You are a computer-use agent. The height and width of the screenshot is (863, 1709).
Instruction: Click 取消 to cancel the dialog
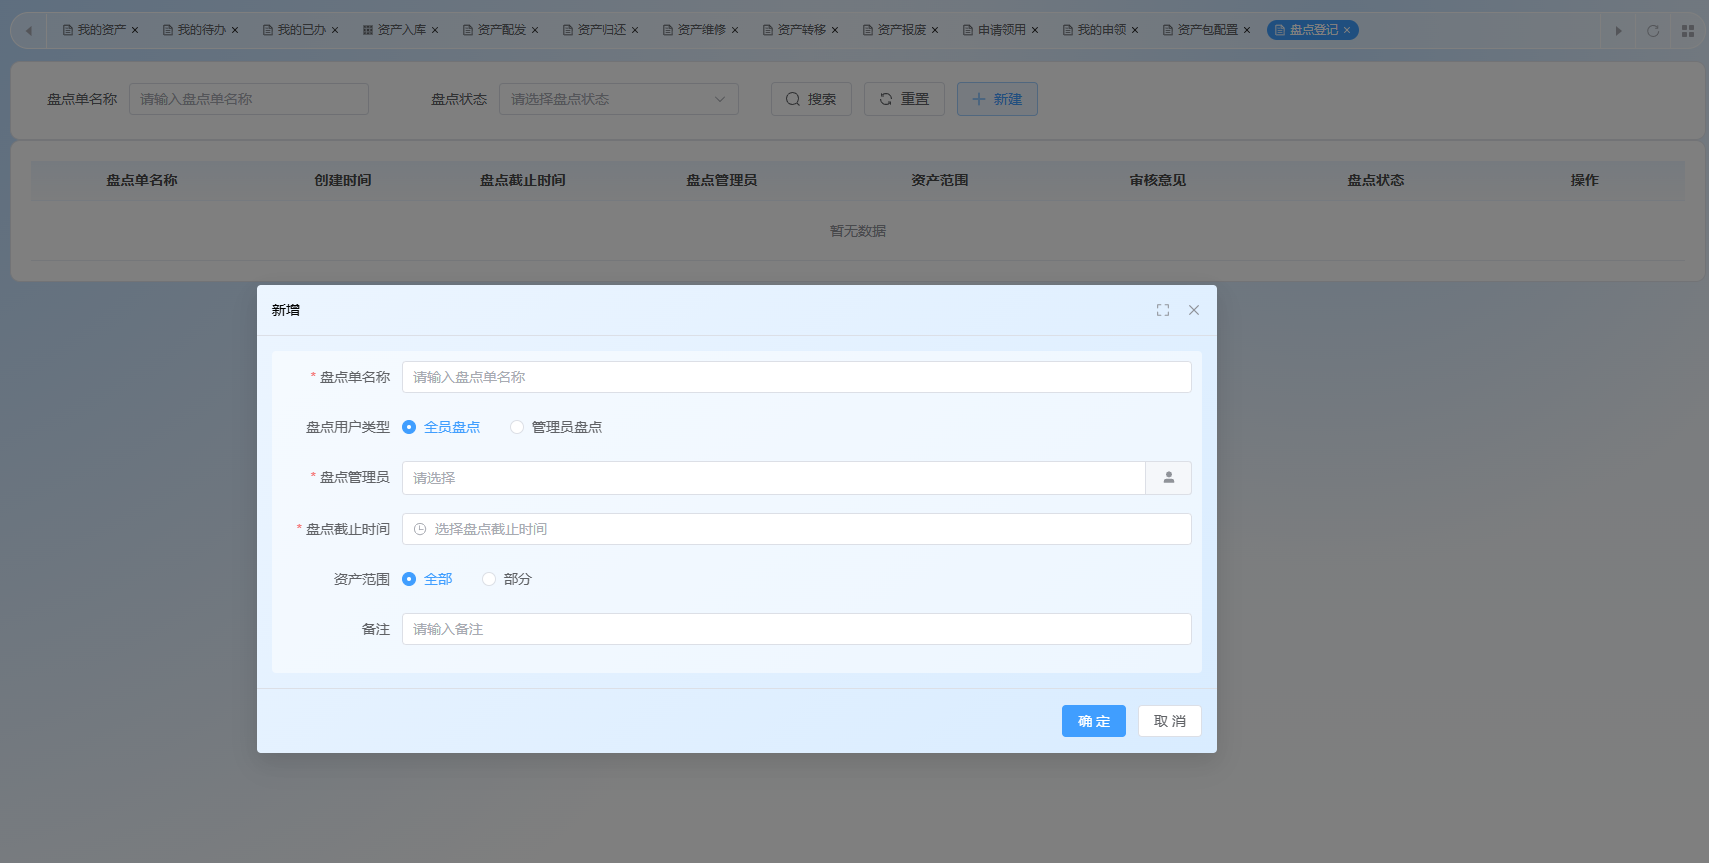click(1170, 721)
